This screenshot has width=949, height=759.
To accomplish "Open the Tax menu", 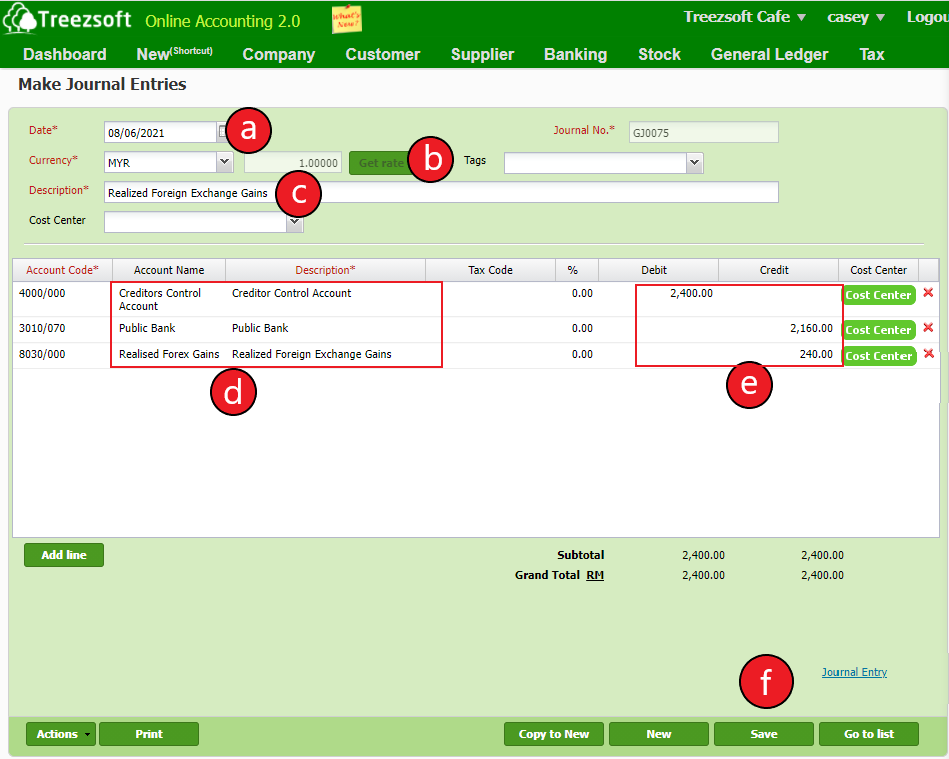I will point(872,54).
